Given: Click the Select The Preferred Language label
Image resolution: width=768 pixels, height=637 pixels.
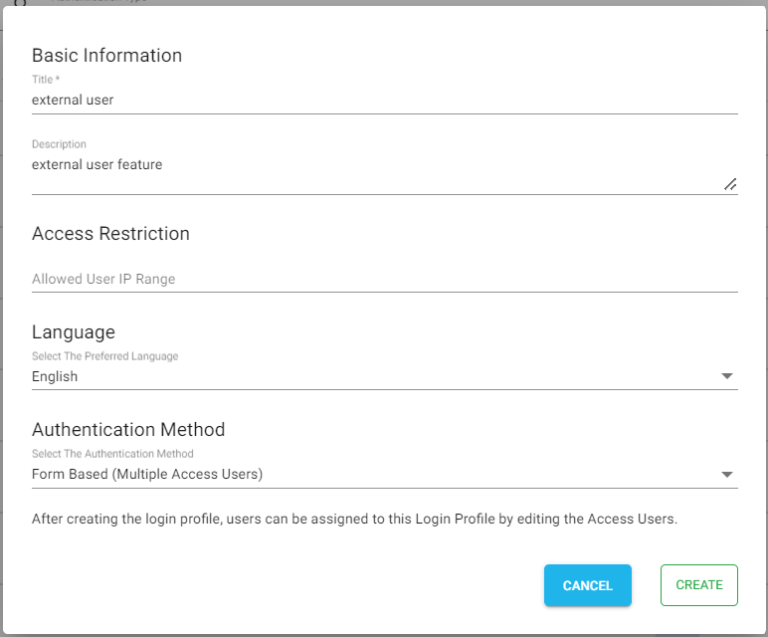Looking at the screenshot, I should (105, 356).
